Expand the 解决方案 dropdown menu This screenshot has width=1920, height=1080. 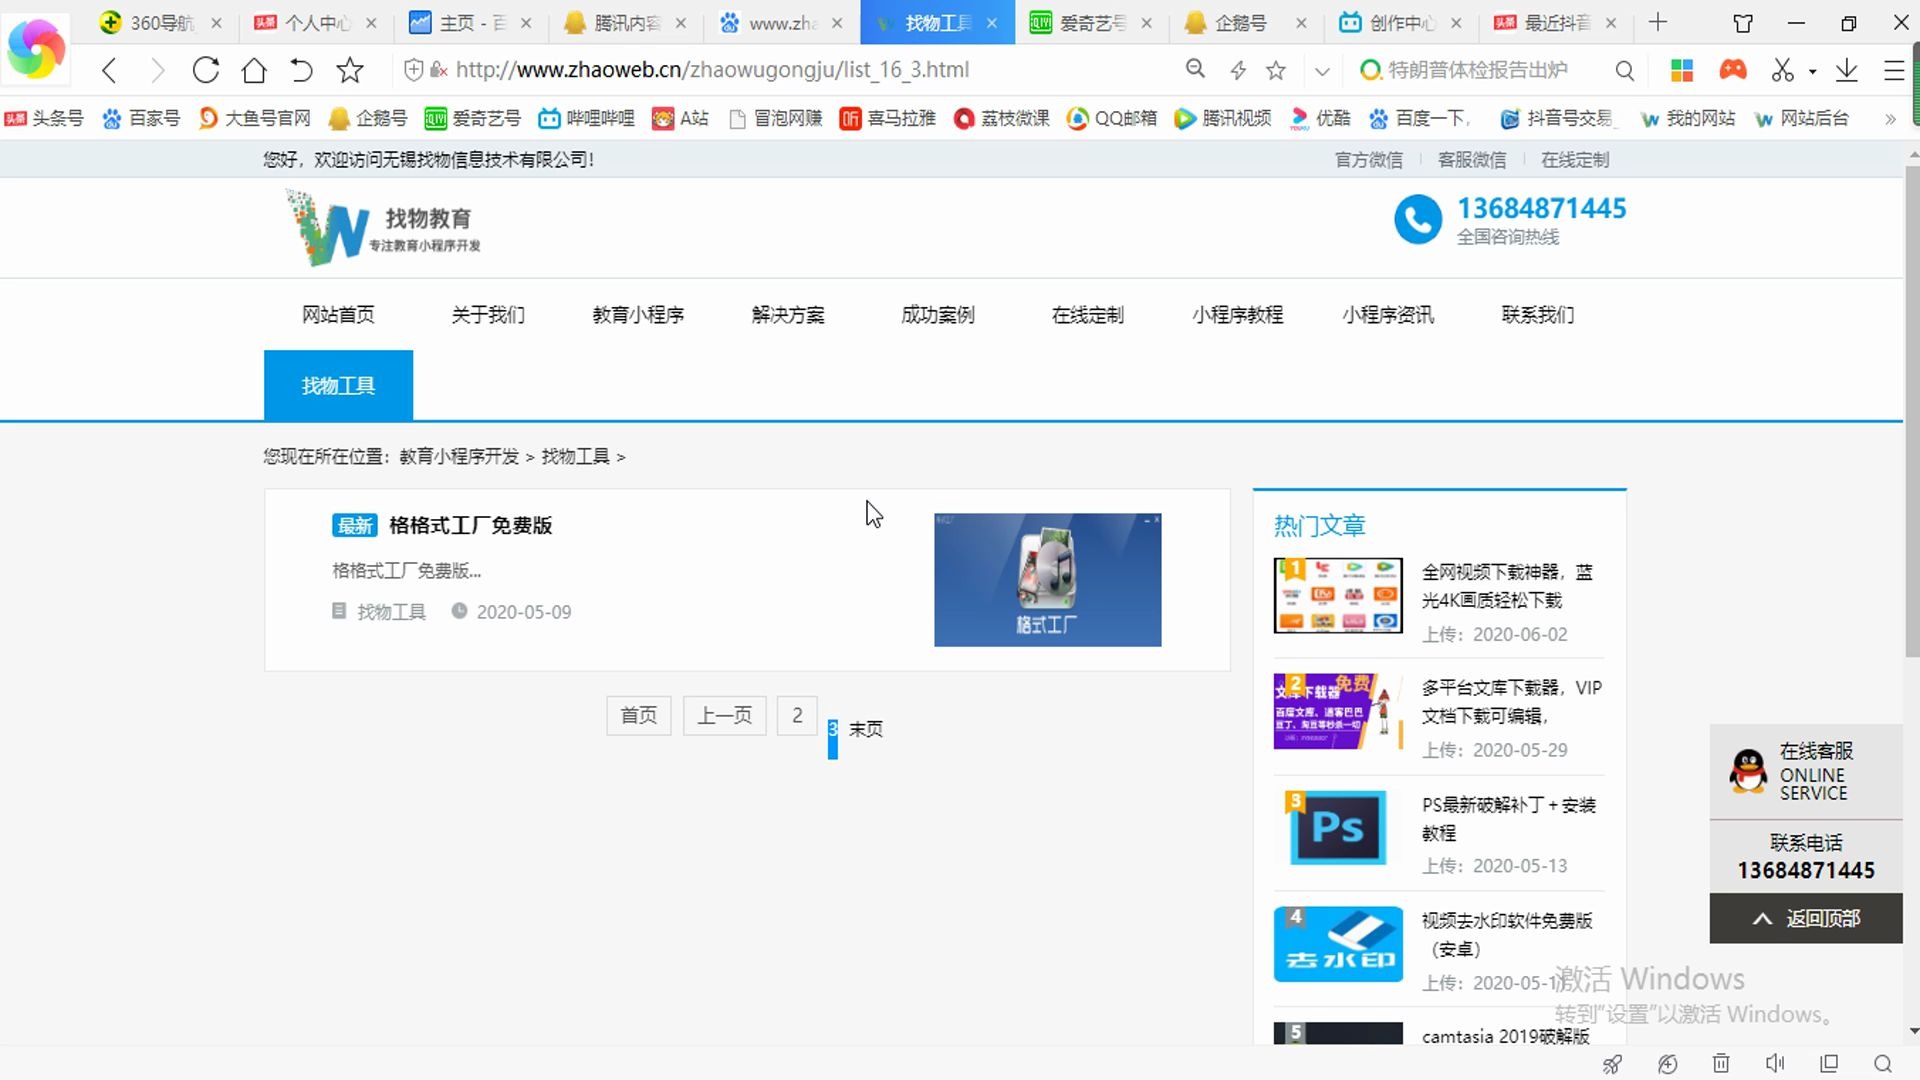pyautogui.click(x=787, y=314)
